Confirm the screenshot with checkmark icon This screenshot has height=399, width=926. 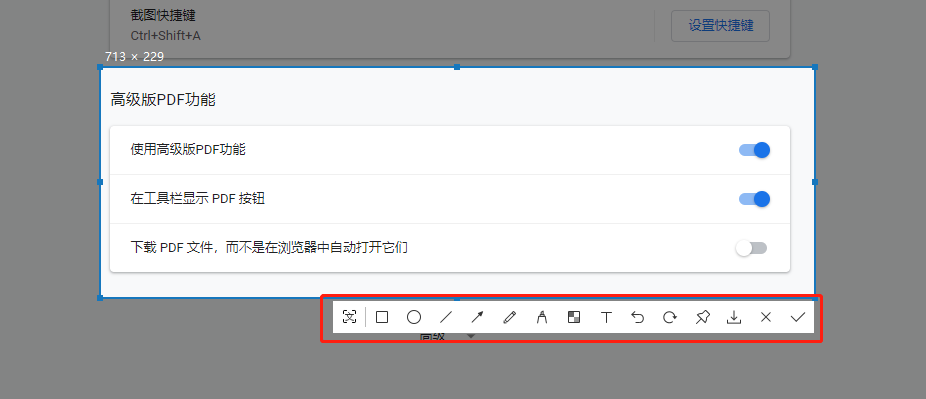798,318
